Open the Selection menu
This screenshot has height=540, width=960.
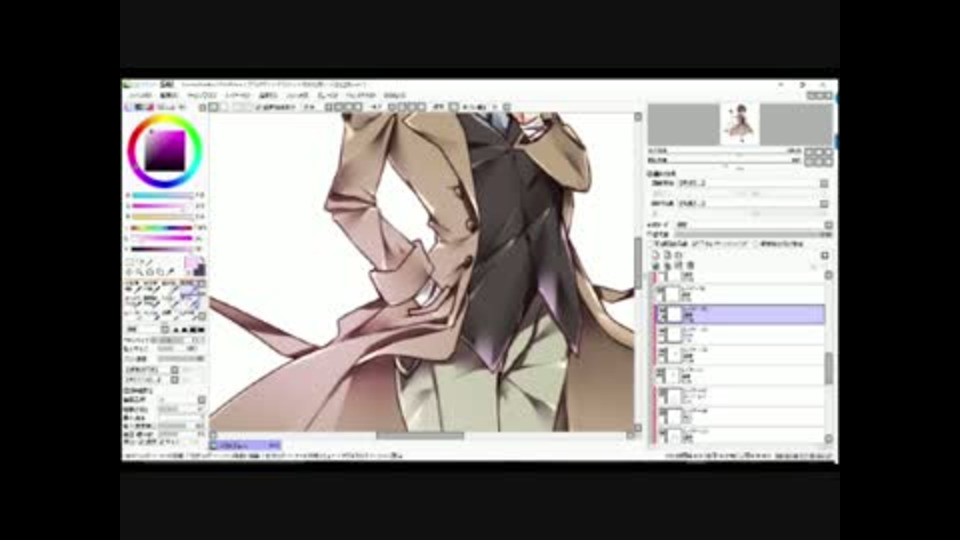click(269, 96)
